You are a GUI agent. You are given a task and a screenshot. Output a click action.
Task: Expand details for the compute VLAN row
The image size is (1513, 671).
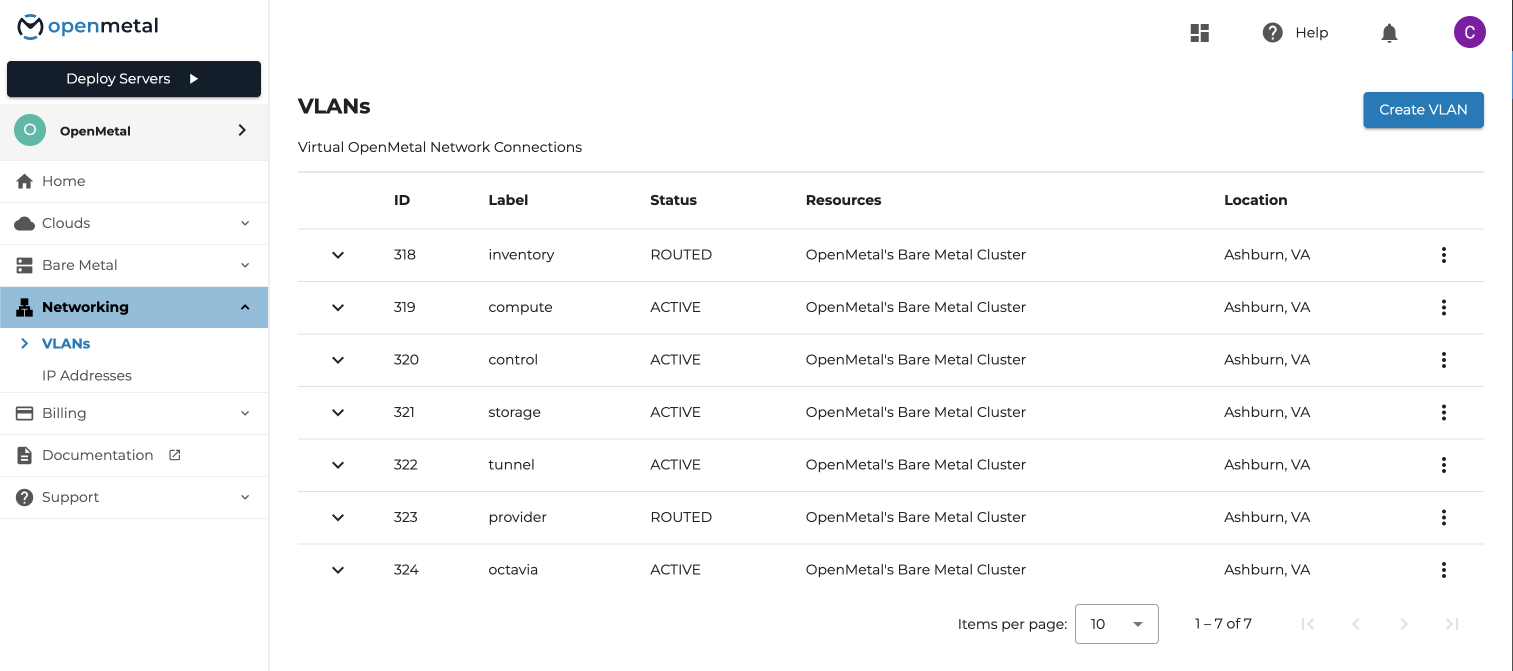[337, 307]
